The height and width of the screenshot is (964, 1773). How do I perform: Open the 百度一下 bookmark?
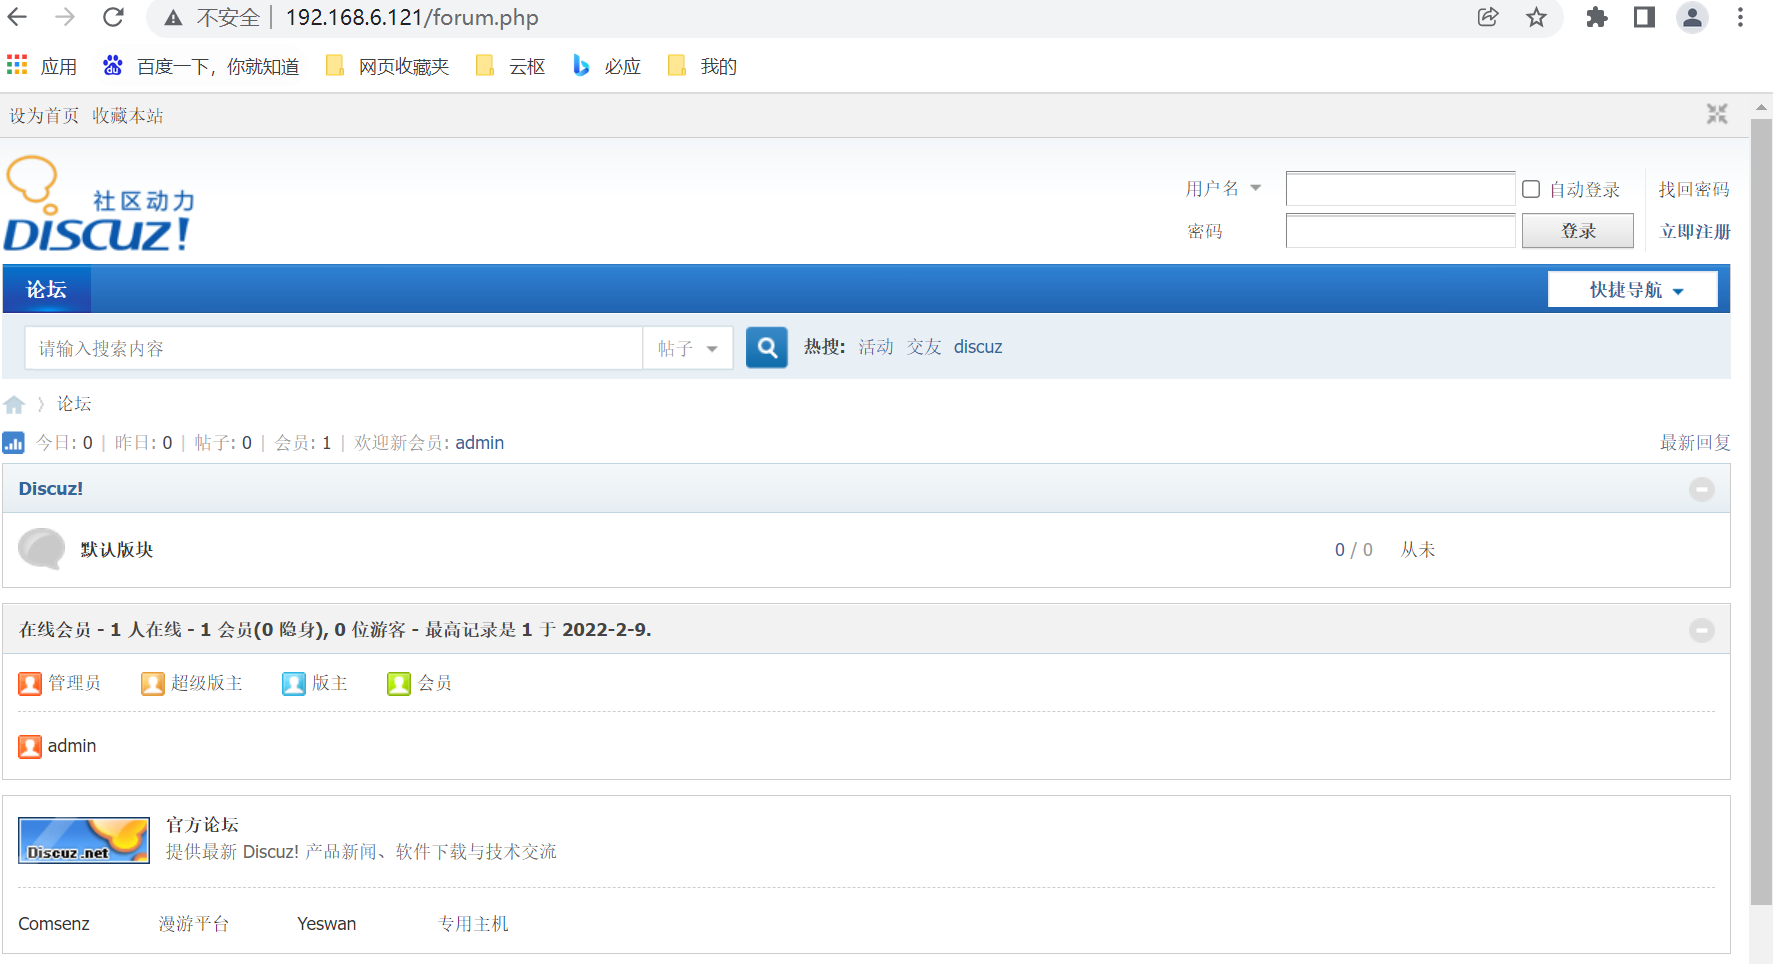(x=201, y=66)
